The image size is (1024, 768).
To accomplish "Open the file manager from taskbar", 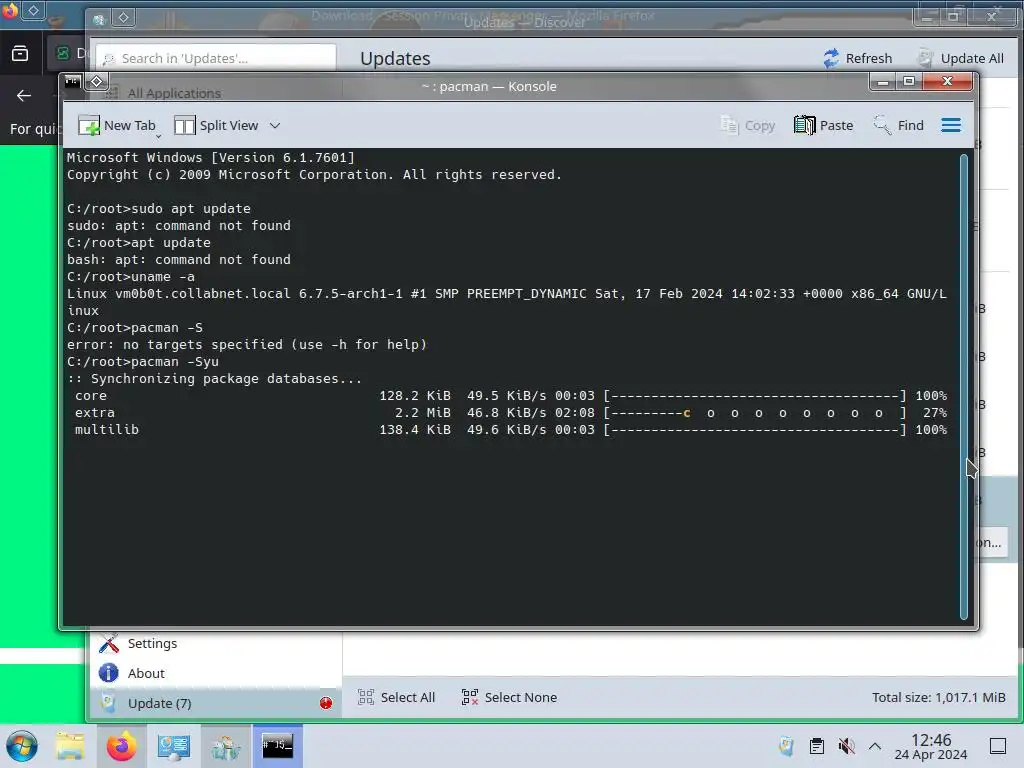I will coord(70,746).
